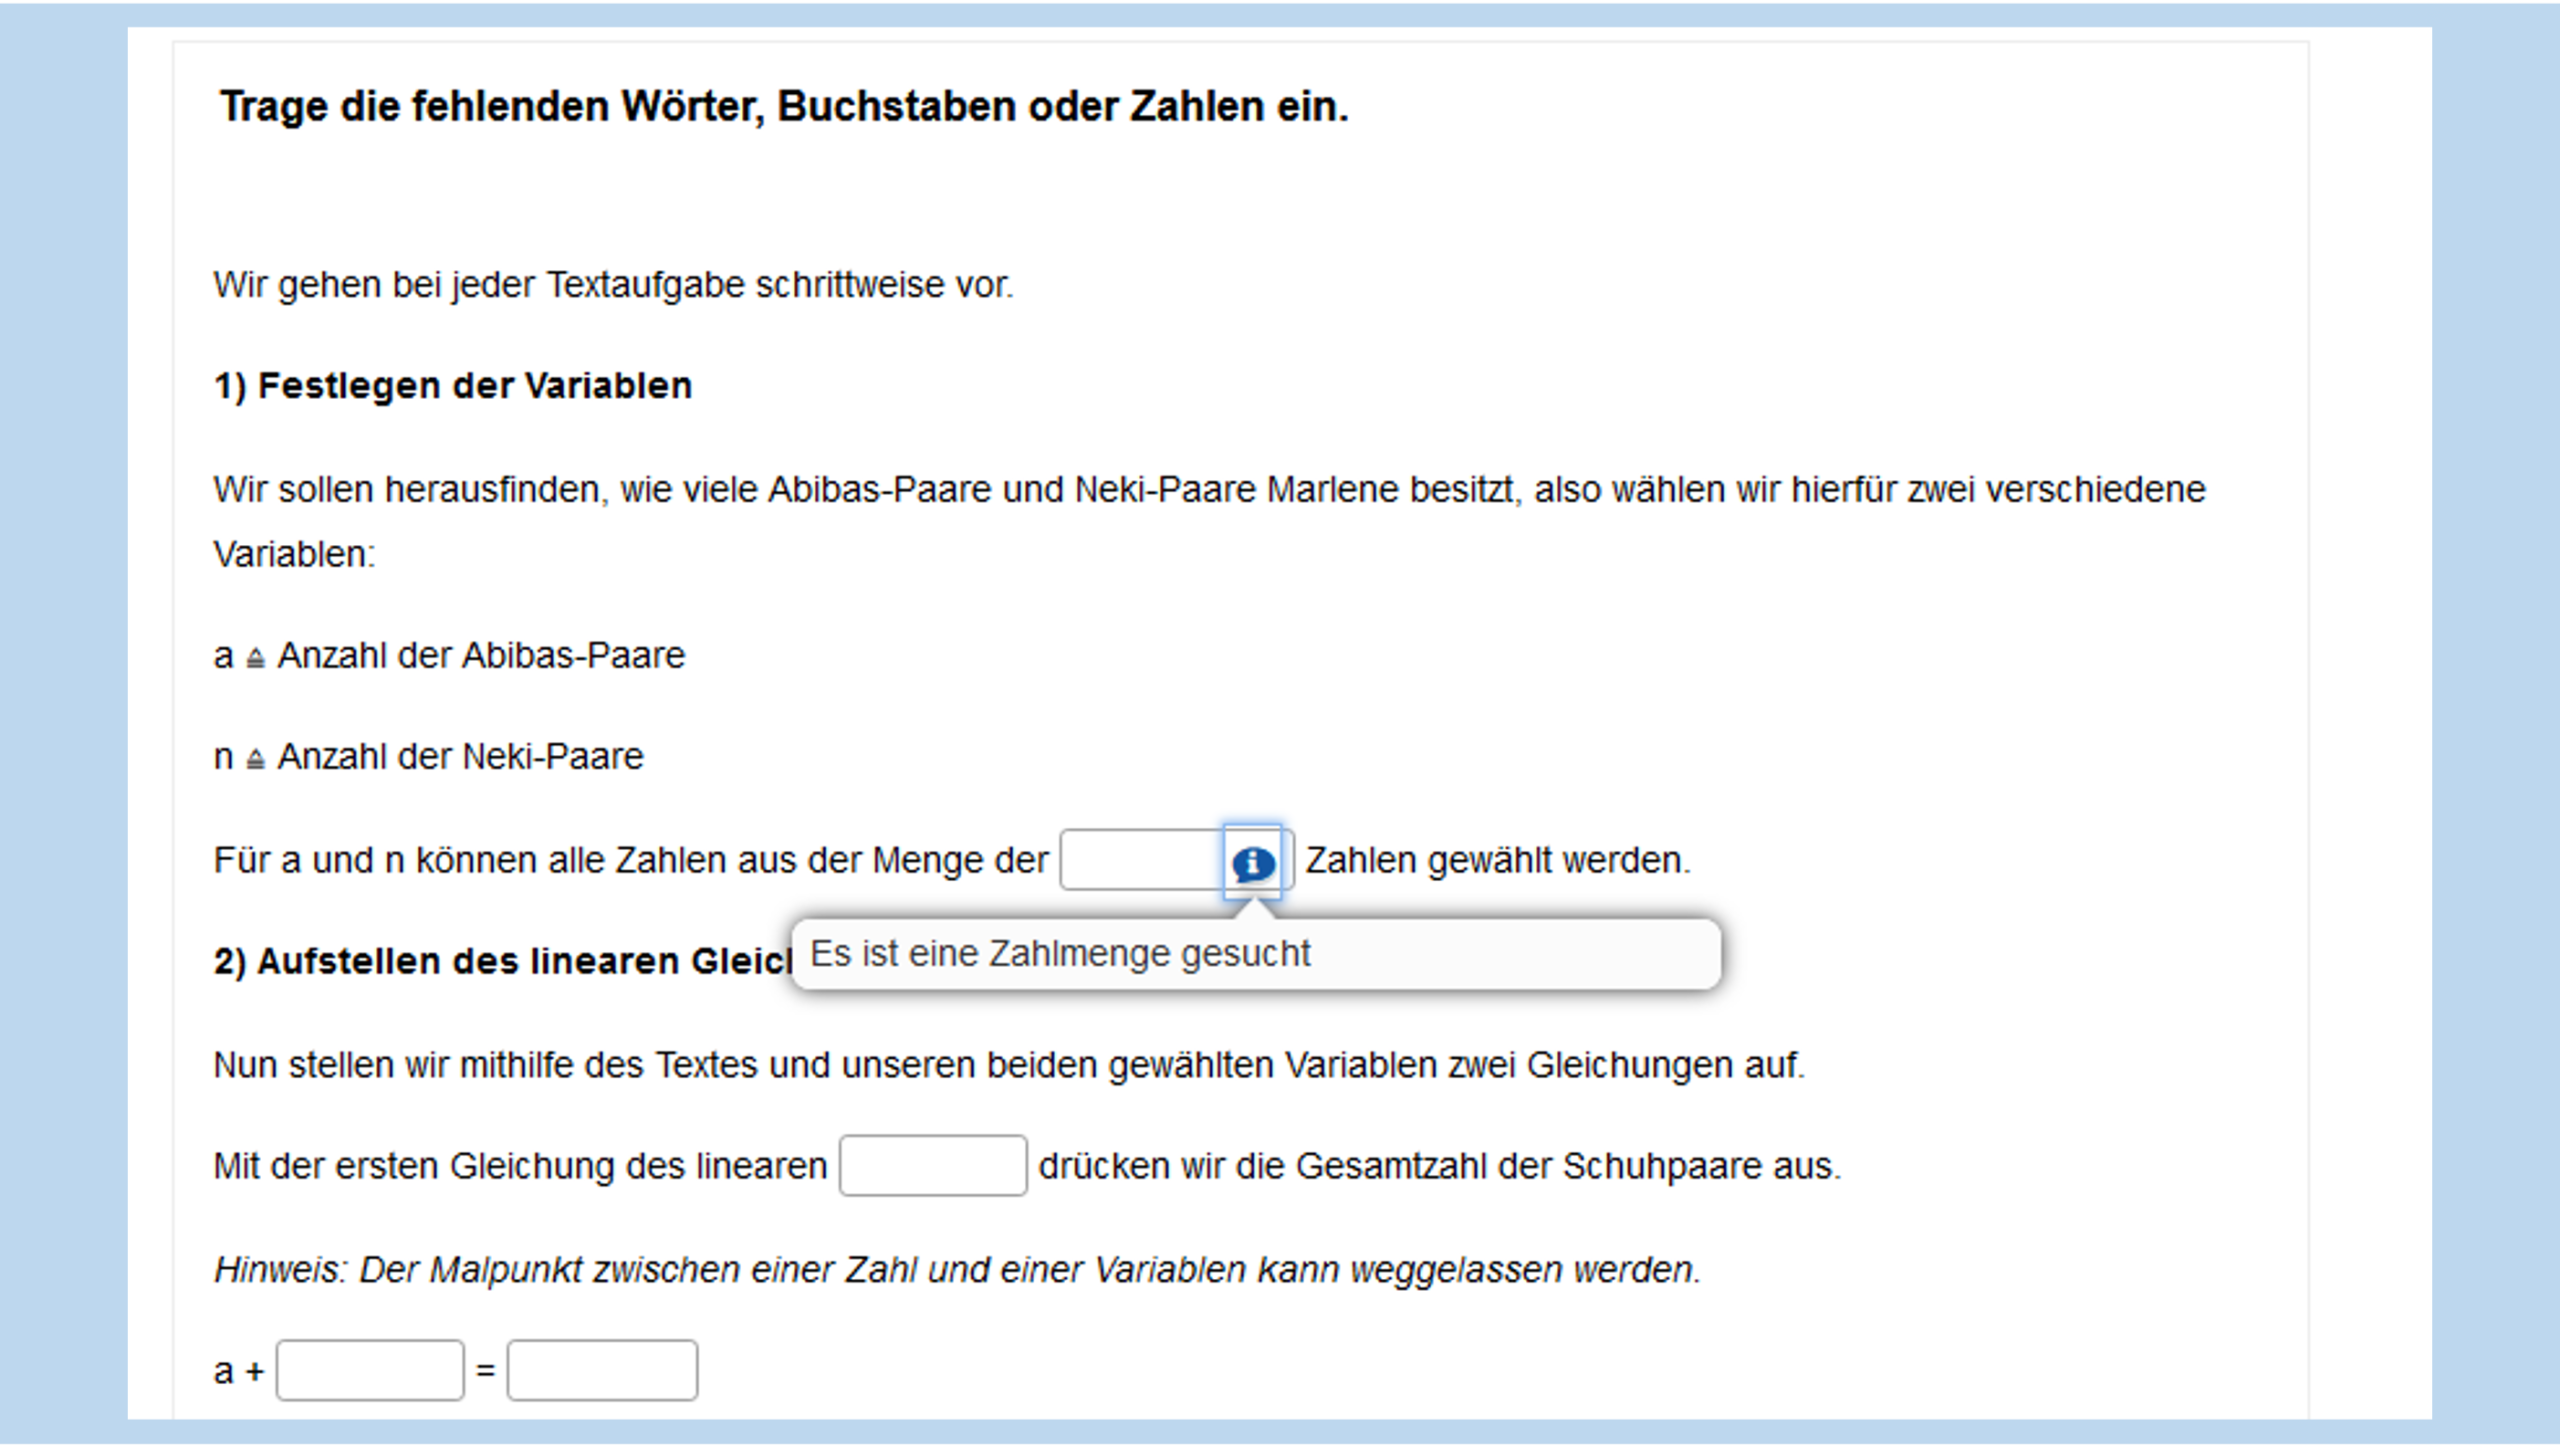Click the blue info hint icon
This screenshot has width=2560, height=1447.
[x=1252, y=862]
